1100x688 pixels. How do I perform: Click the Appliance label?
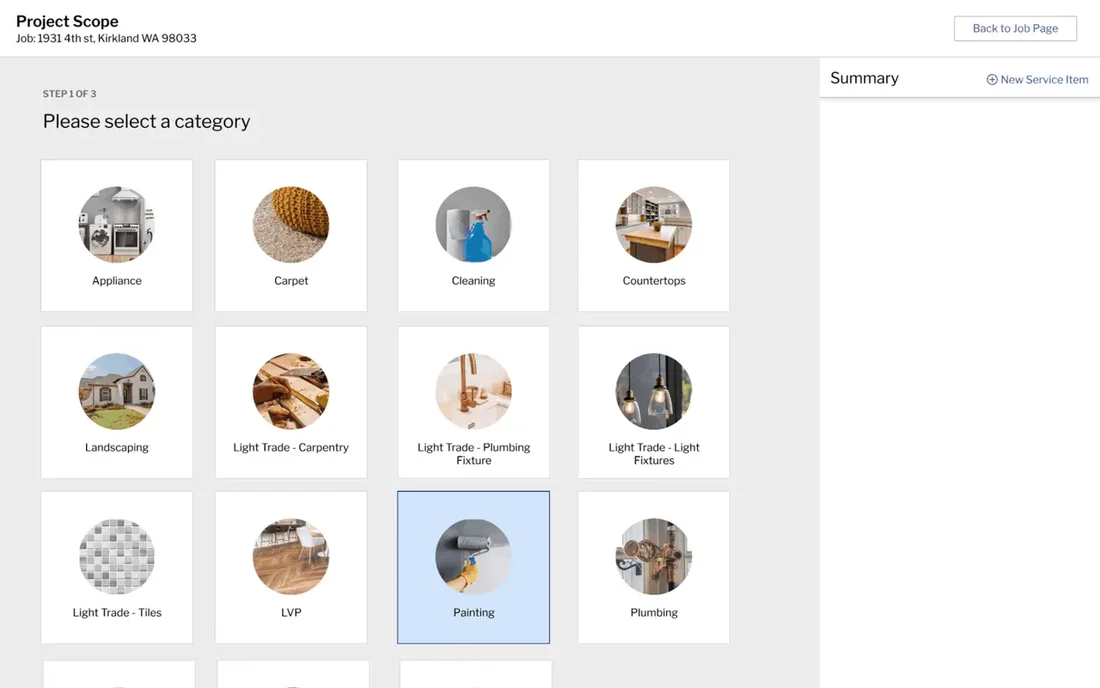[116, 281]
